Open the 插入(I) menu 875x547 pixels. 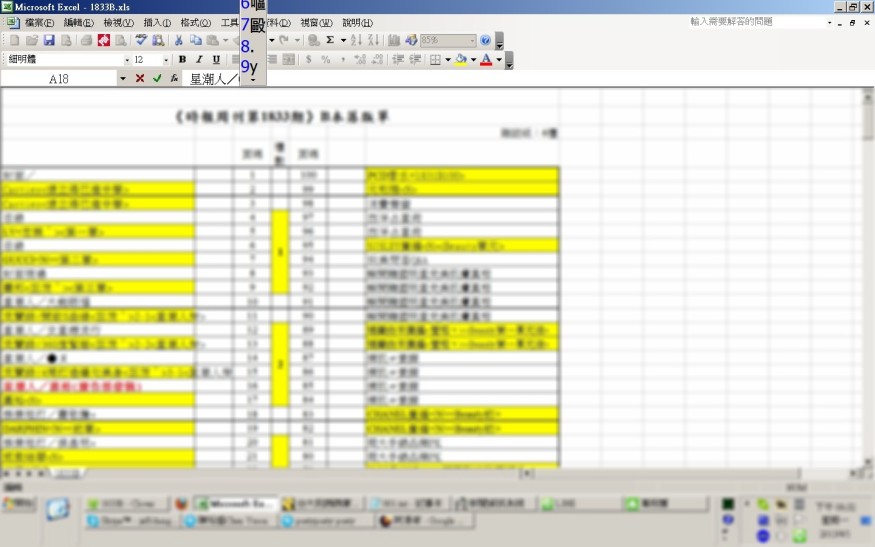pos(157,23)
